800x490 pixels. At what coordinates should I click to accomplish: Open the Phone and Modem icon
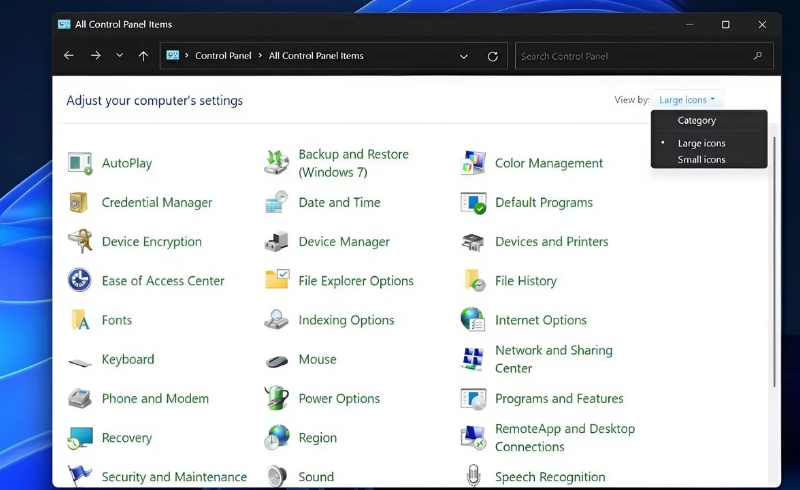[x=80, y=398]
